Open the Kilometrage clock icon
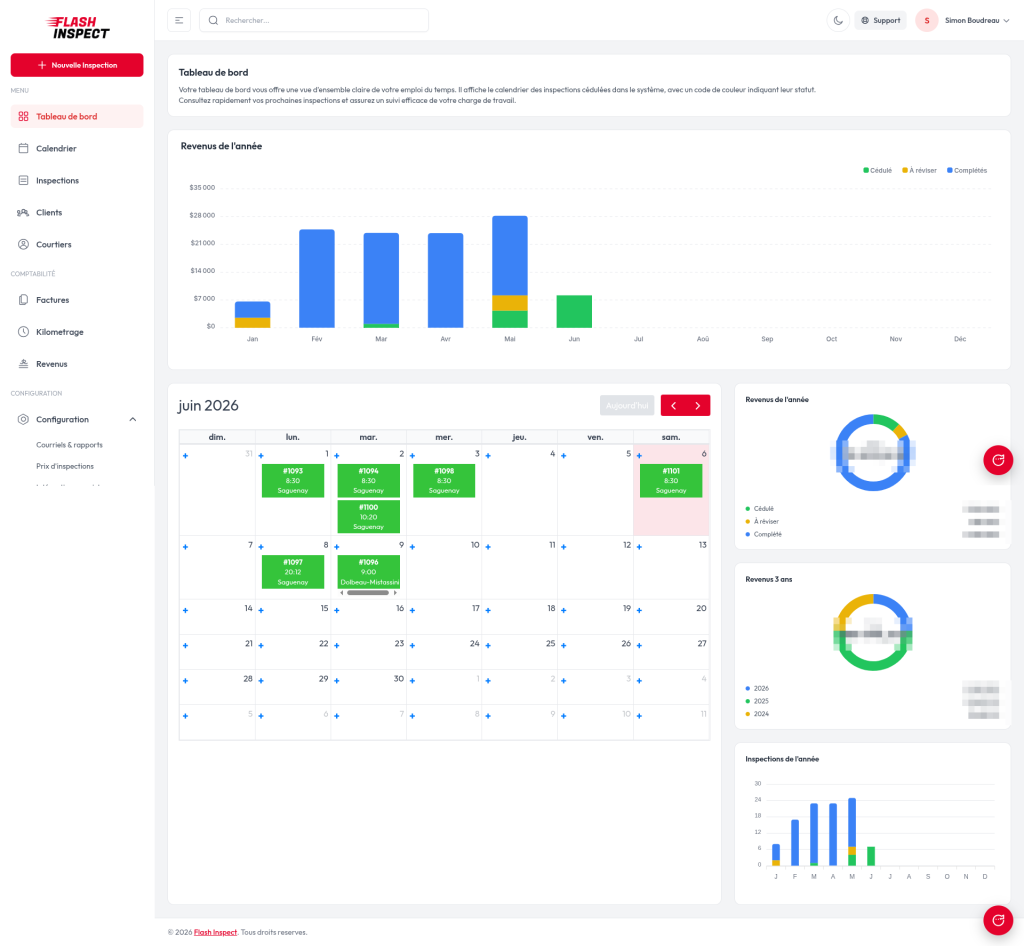 pos(24,332)
